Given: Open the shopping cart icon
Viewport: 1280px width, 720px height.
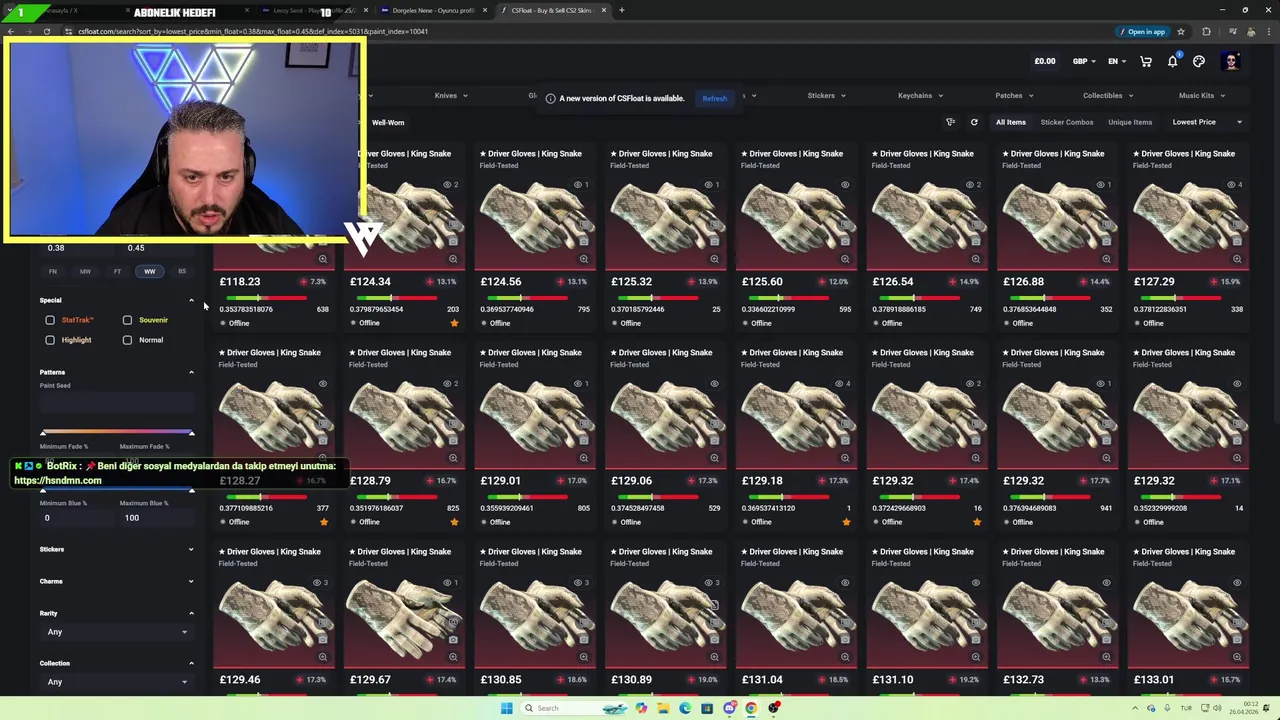Looking at the screenshot, I should click(x=1146, y=61).
